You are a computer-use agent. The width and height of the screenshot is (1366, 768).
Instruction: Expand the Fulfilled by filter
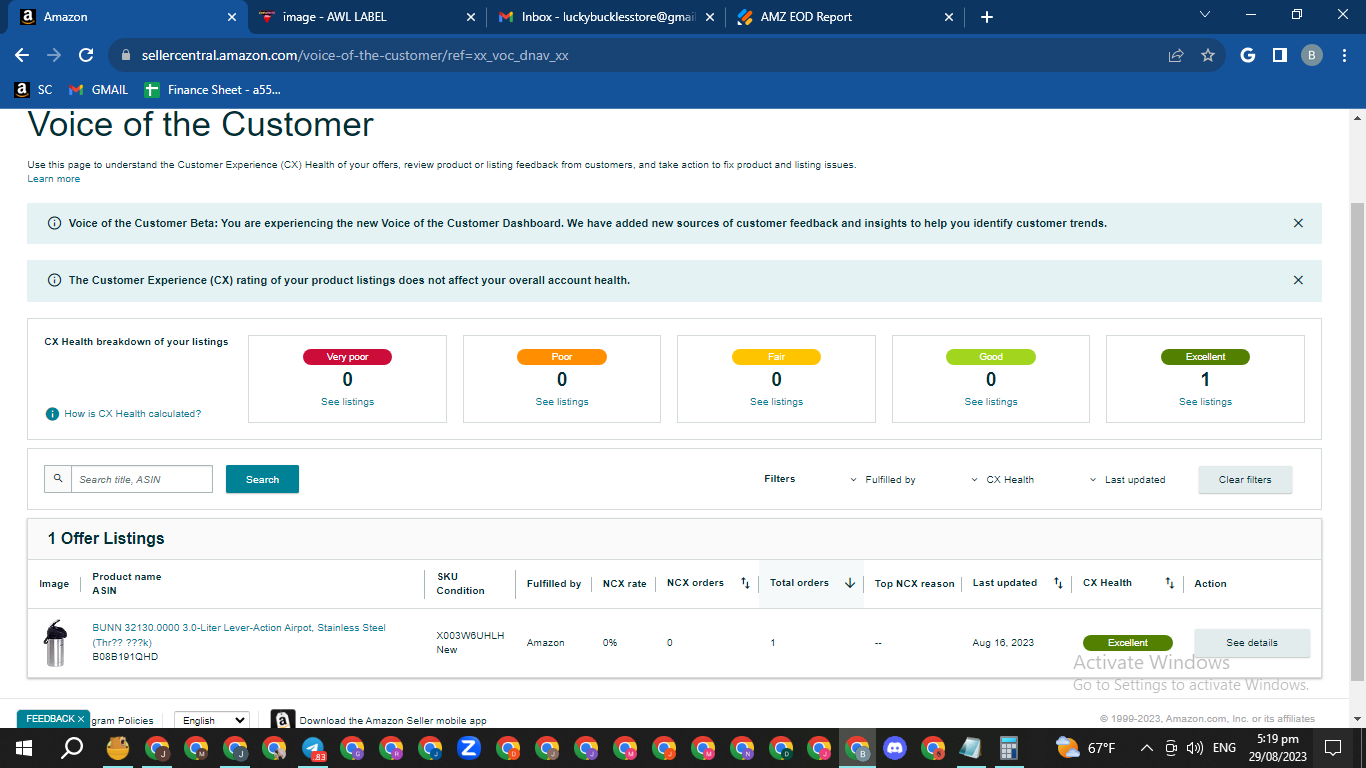882,480
